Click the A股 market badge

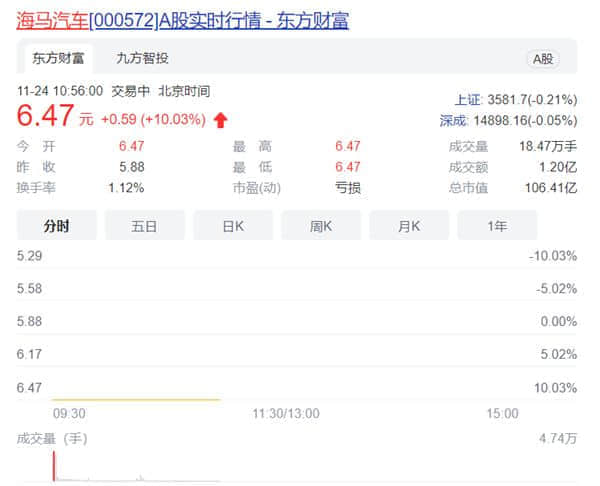pos(543,59)
